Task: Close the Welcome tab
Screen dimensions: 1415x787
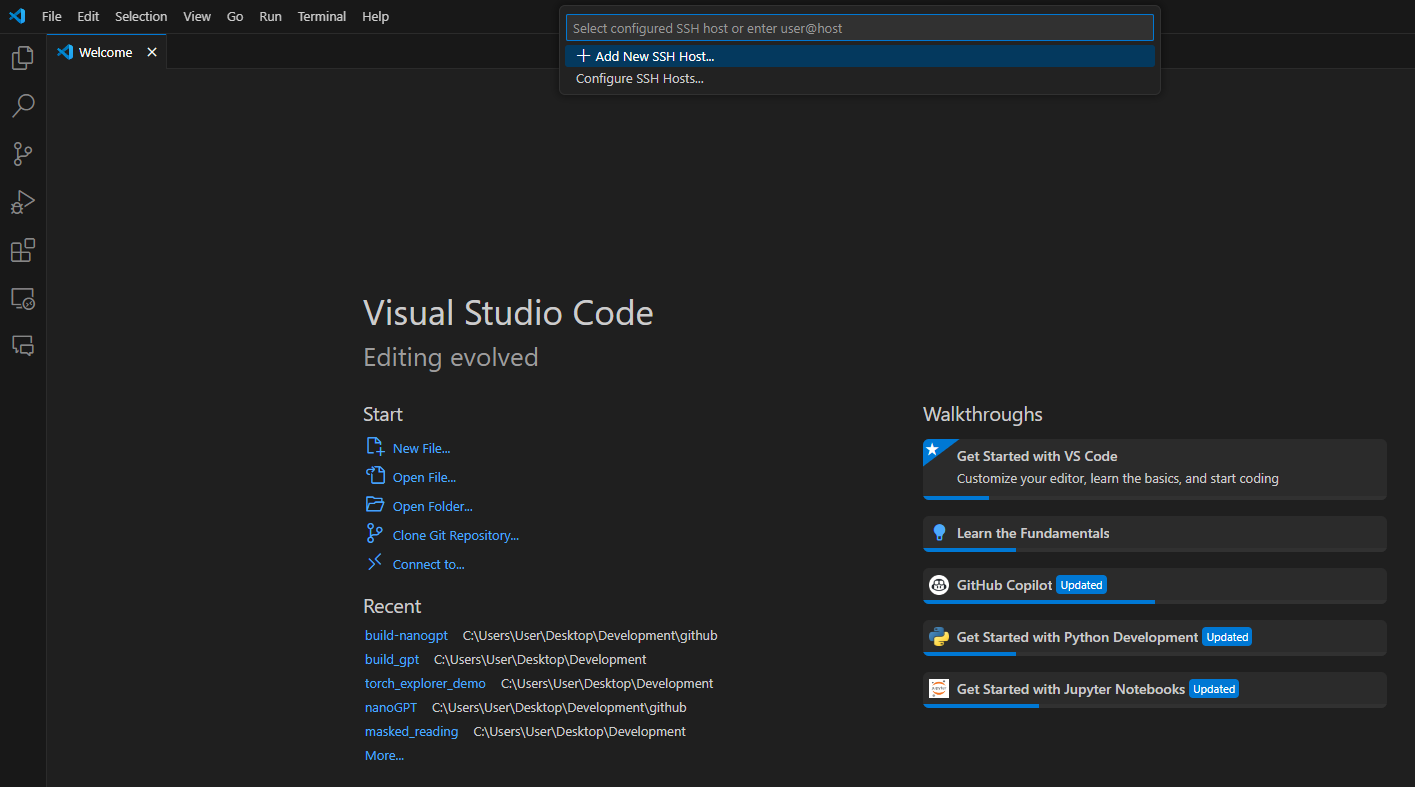Action: [152, 52]
